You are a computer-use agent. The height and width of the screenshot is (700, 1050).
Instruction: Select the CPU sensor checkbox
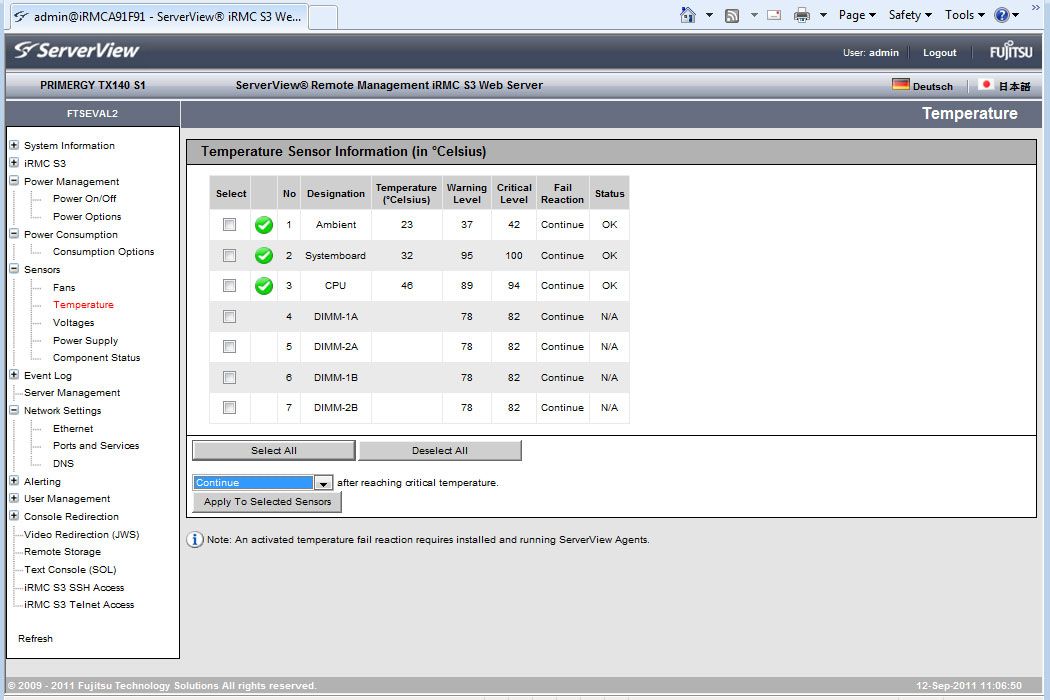click(x=229, y=285)
